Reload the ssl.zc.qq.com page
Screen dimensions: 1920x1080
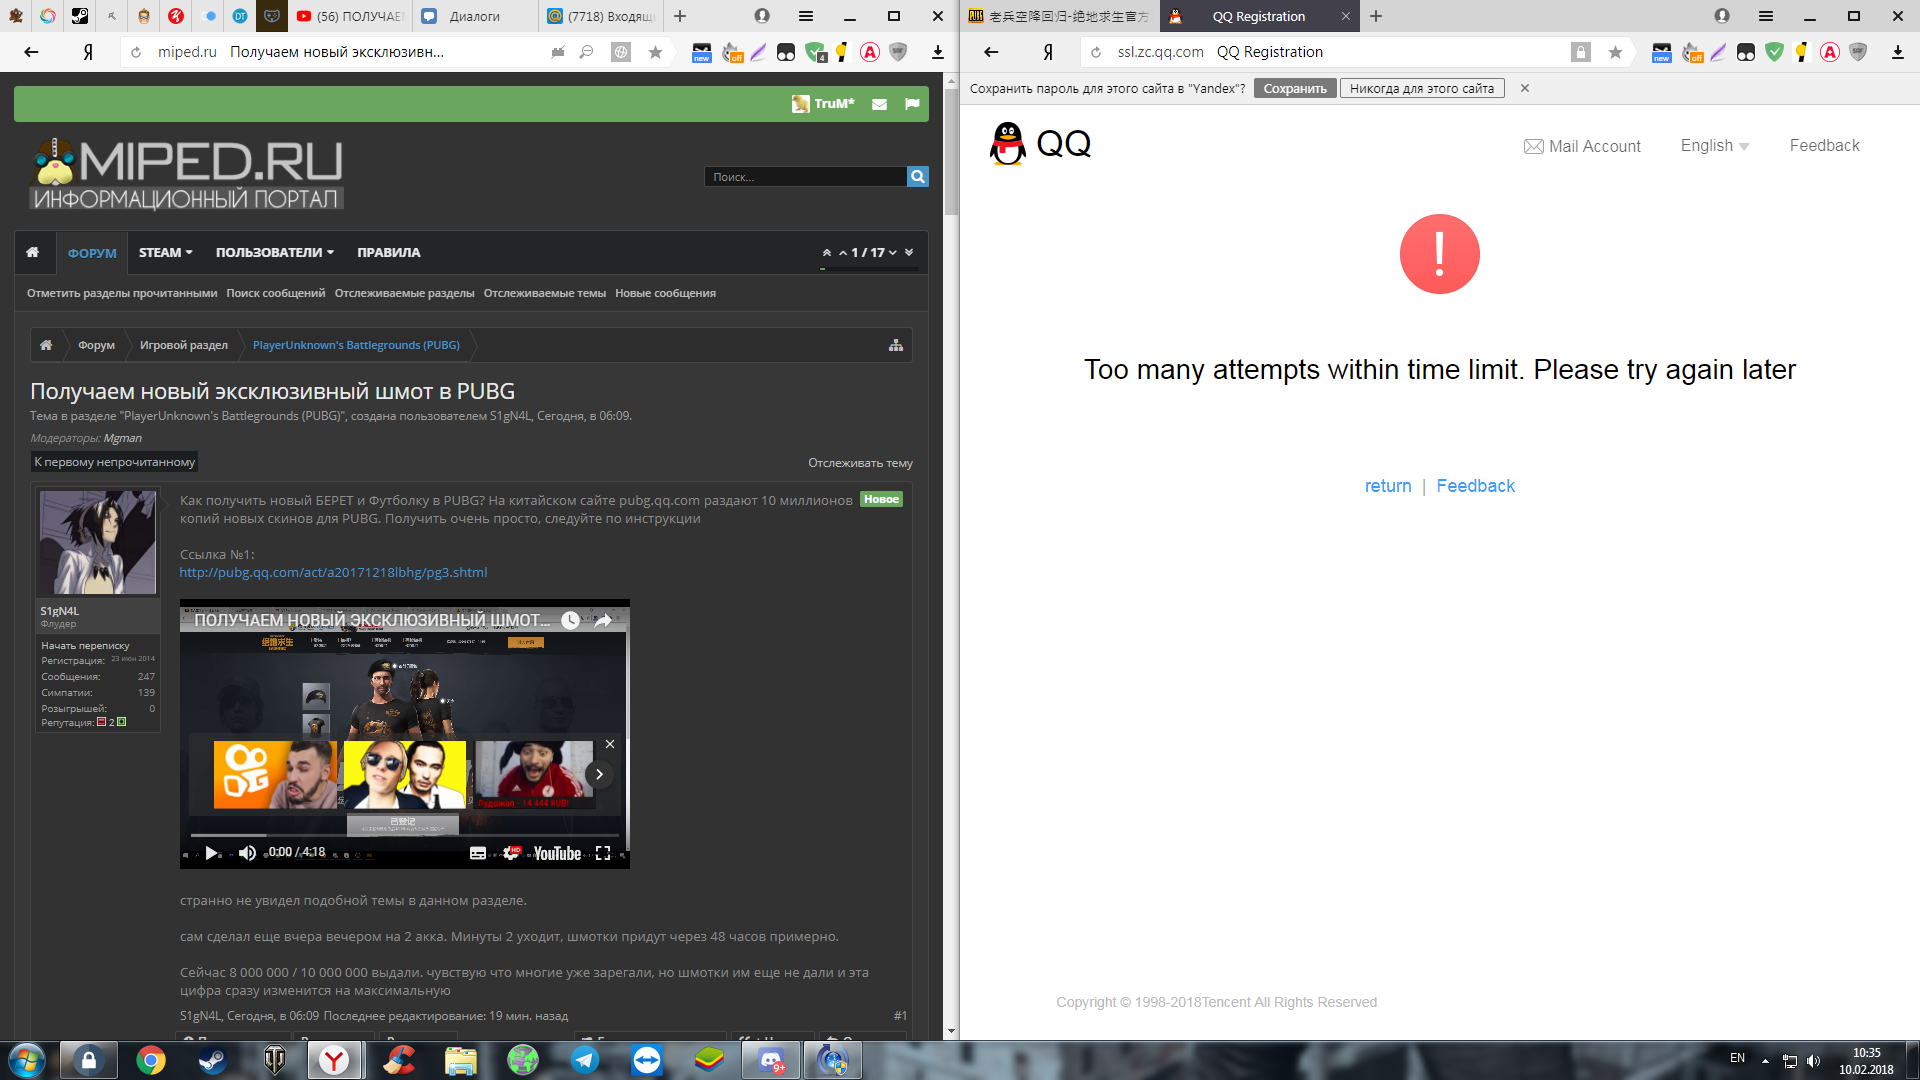pyautogui.click(x=1096, y=52)
